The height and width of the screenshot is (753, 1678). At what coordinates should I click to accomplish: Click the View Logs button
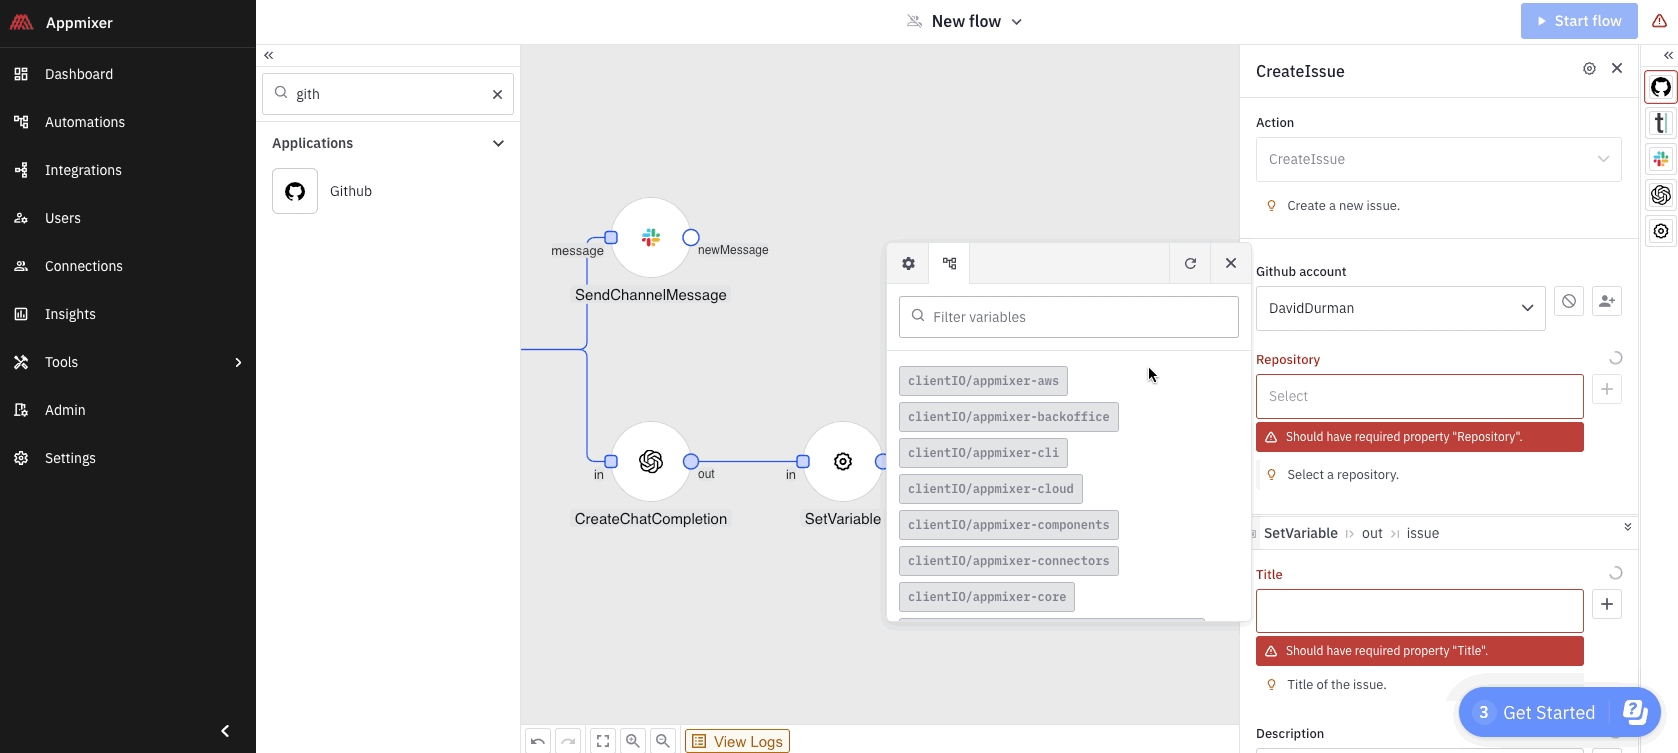(737, 741)
